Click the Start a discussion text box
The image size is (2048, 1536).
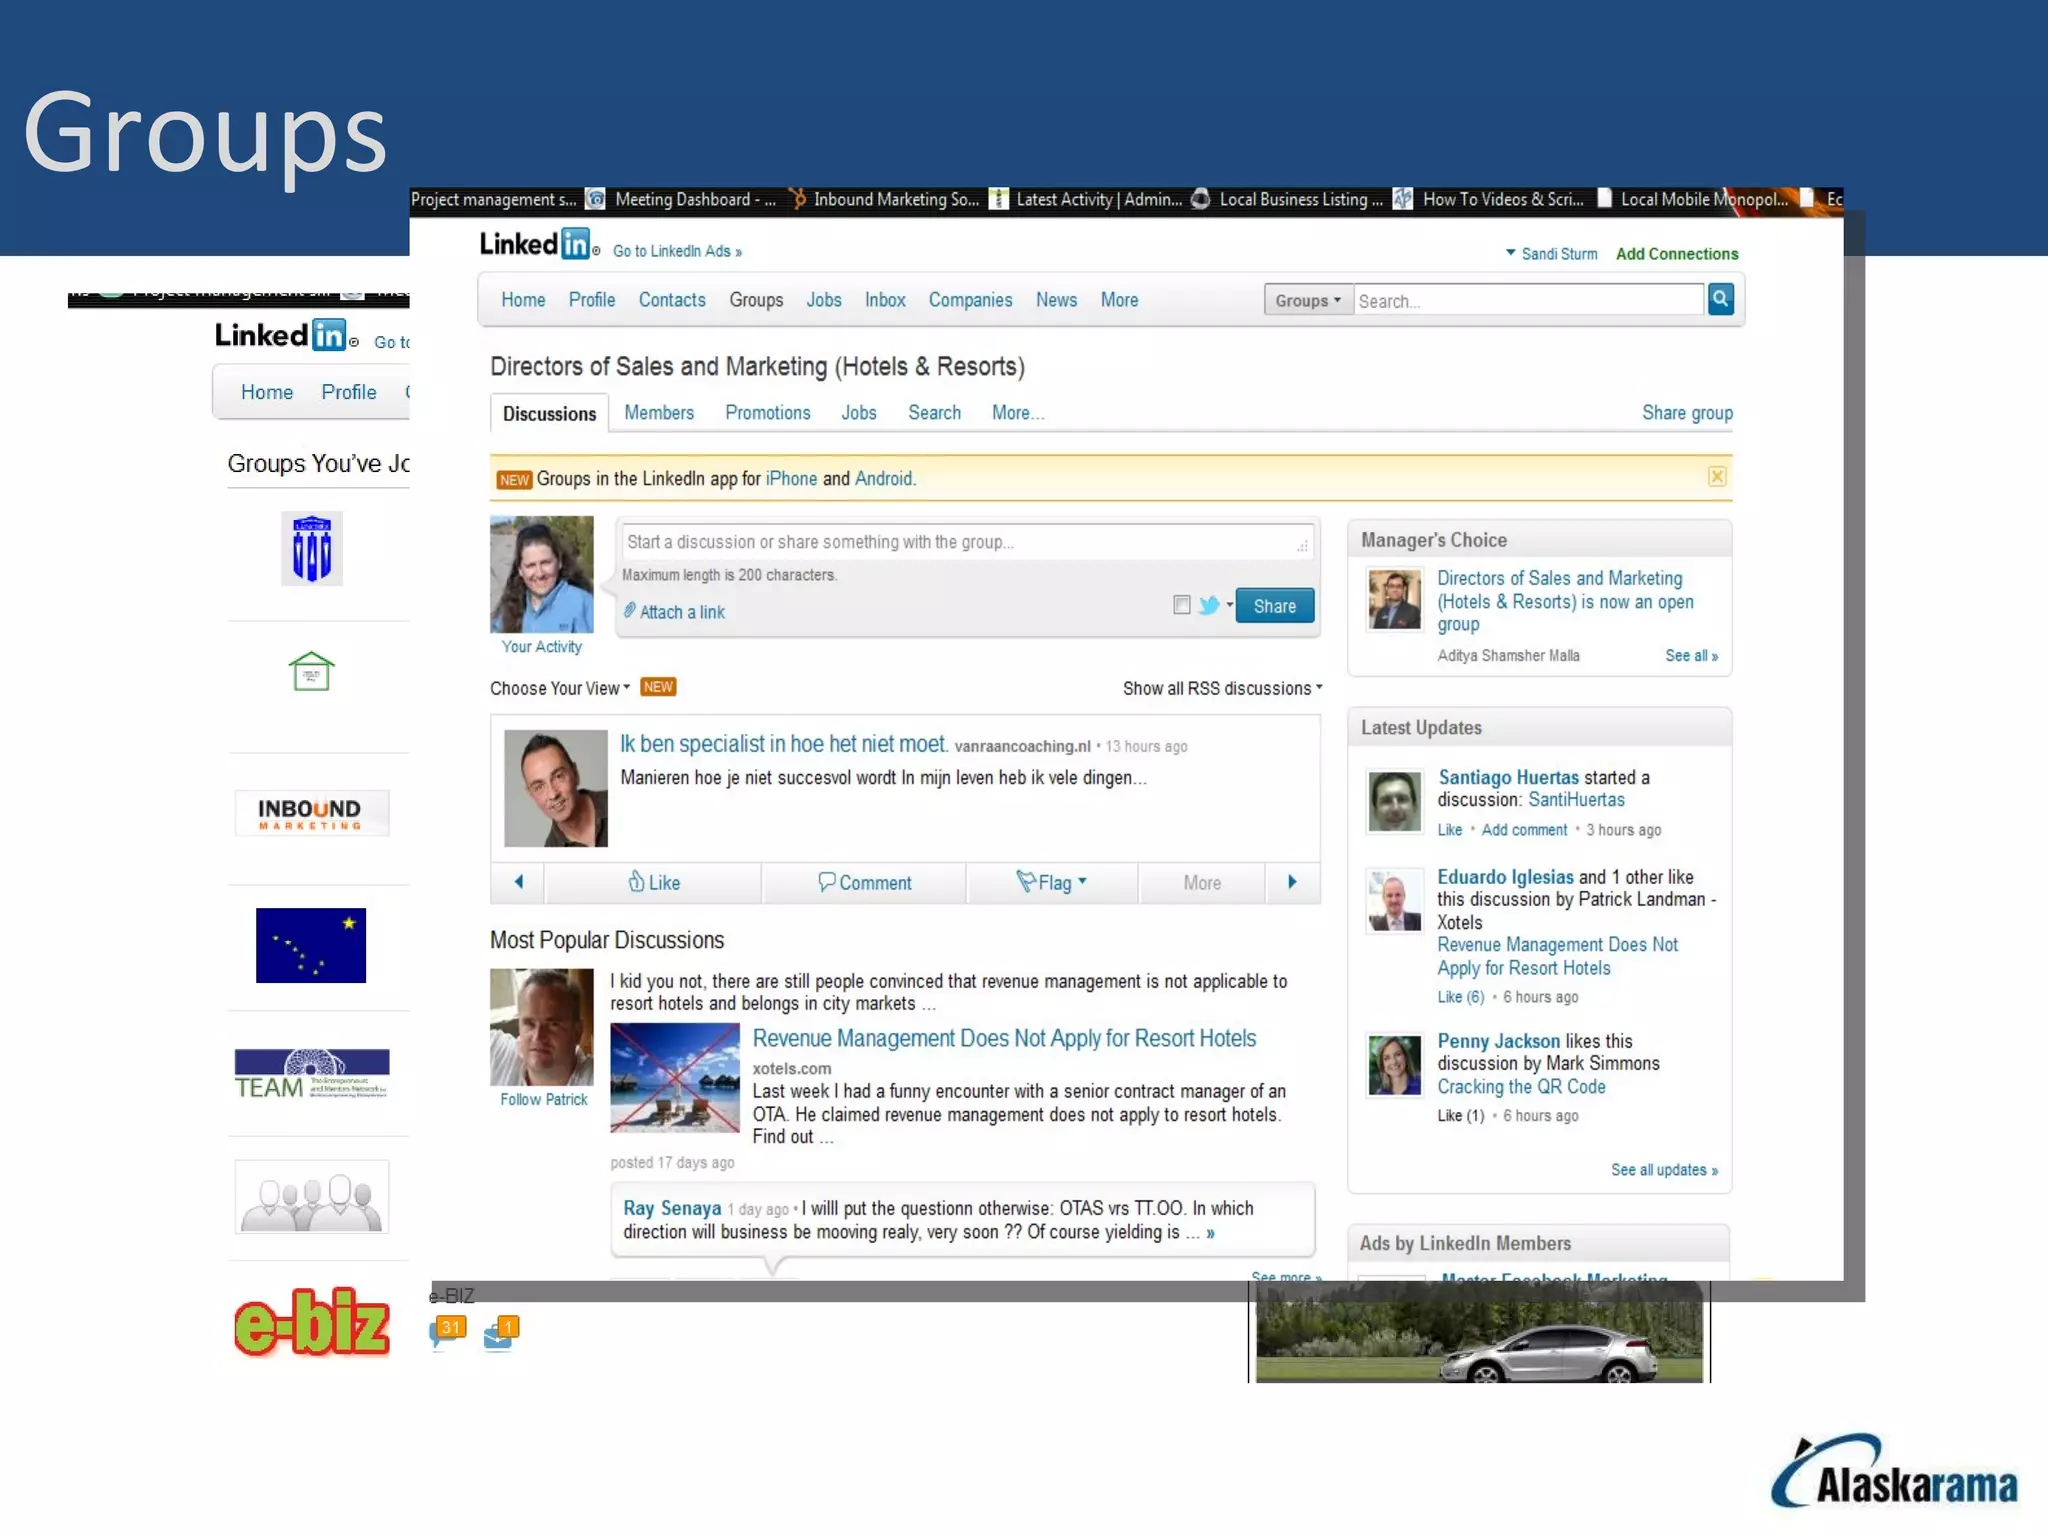960,542
